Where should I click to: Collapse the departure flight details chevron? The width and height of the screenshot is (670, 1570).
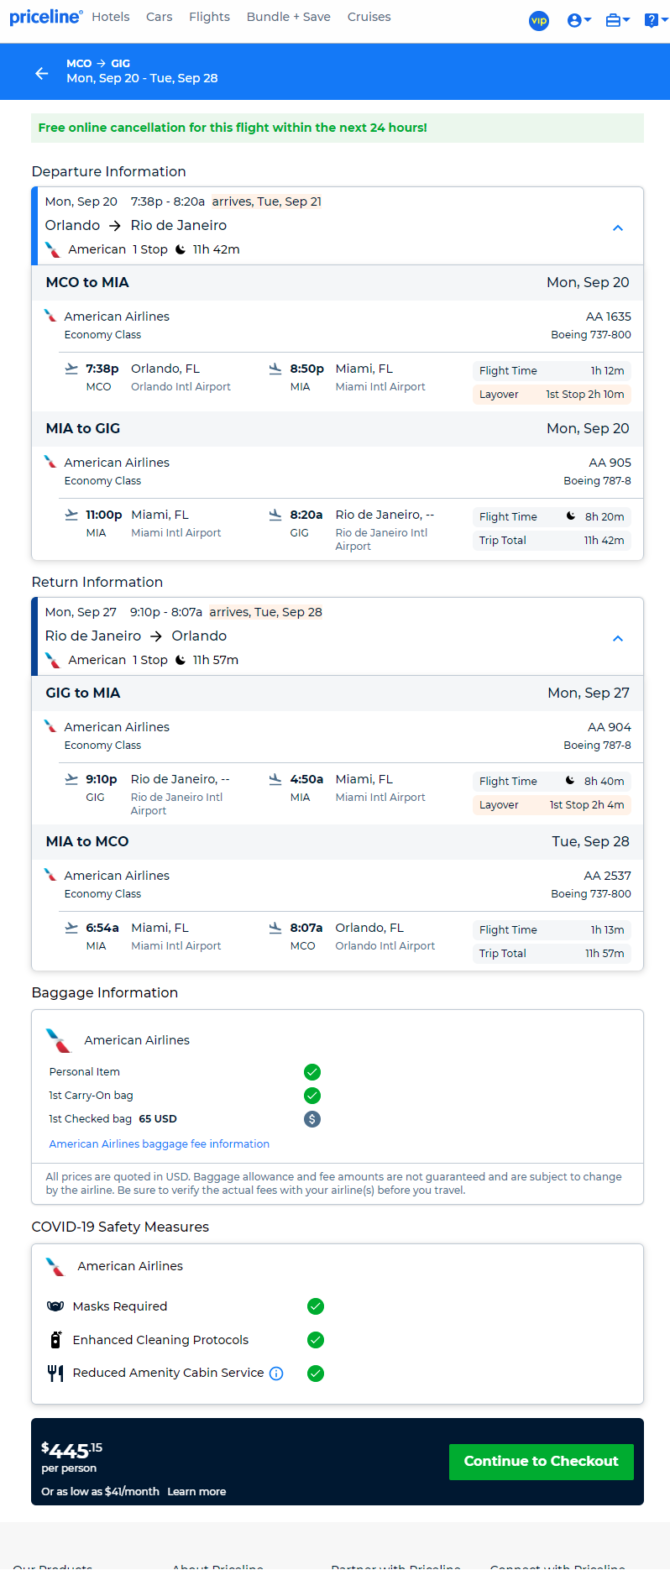pyautogui.click(x=618, y=228)
